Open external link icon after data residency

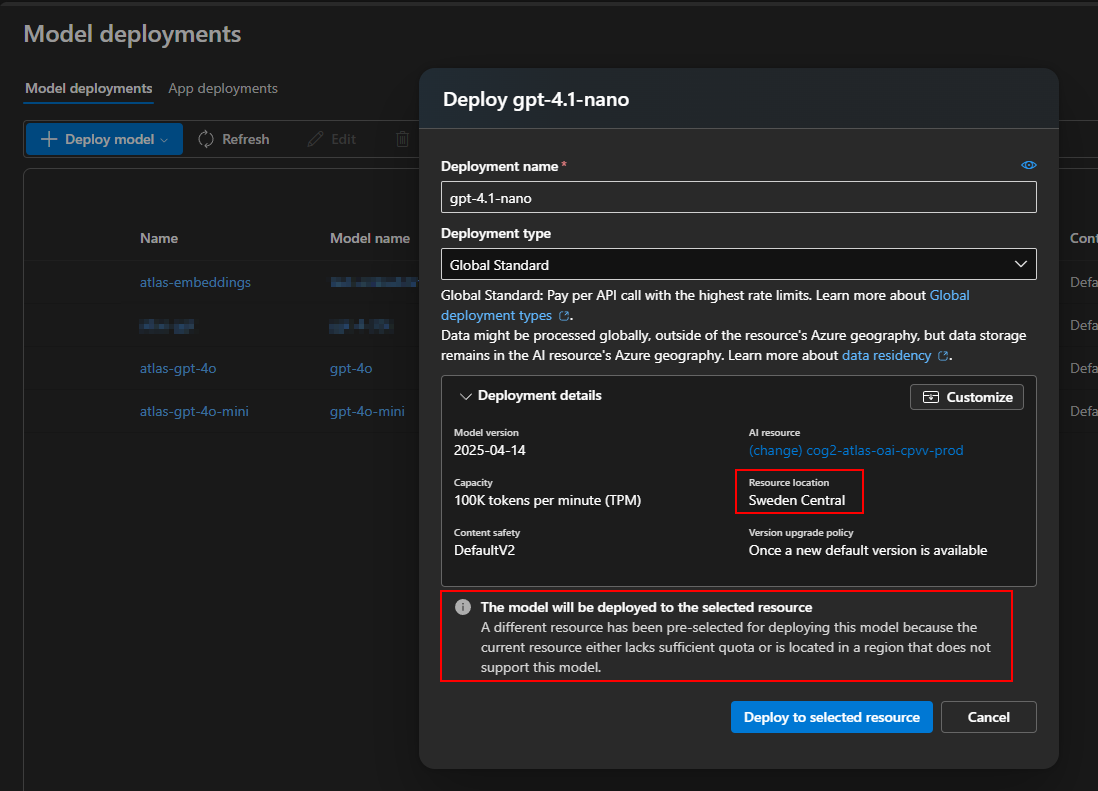coord(943,356)
